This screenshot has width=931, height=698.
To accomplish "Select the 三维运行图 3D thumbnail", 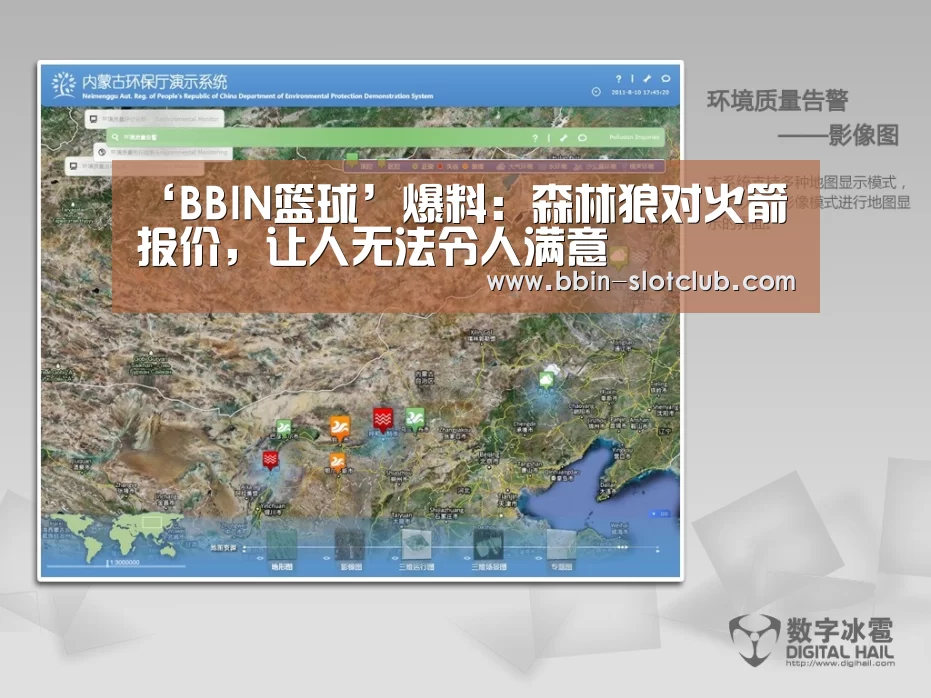I will [x=417, y=544].
